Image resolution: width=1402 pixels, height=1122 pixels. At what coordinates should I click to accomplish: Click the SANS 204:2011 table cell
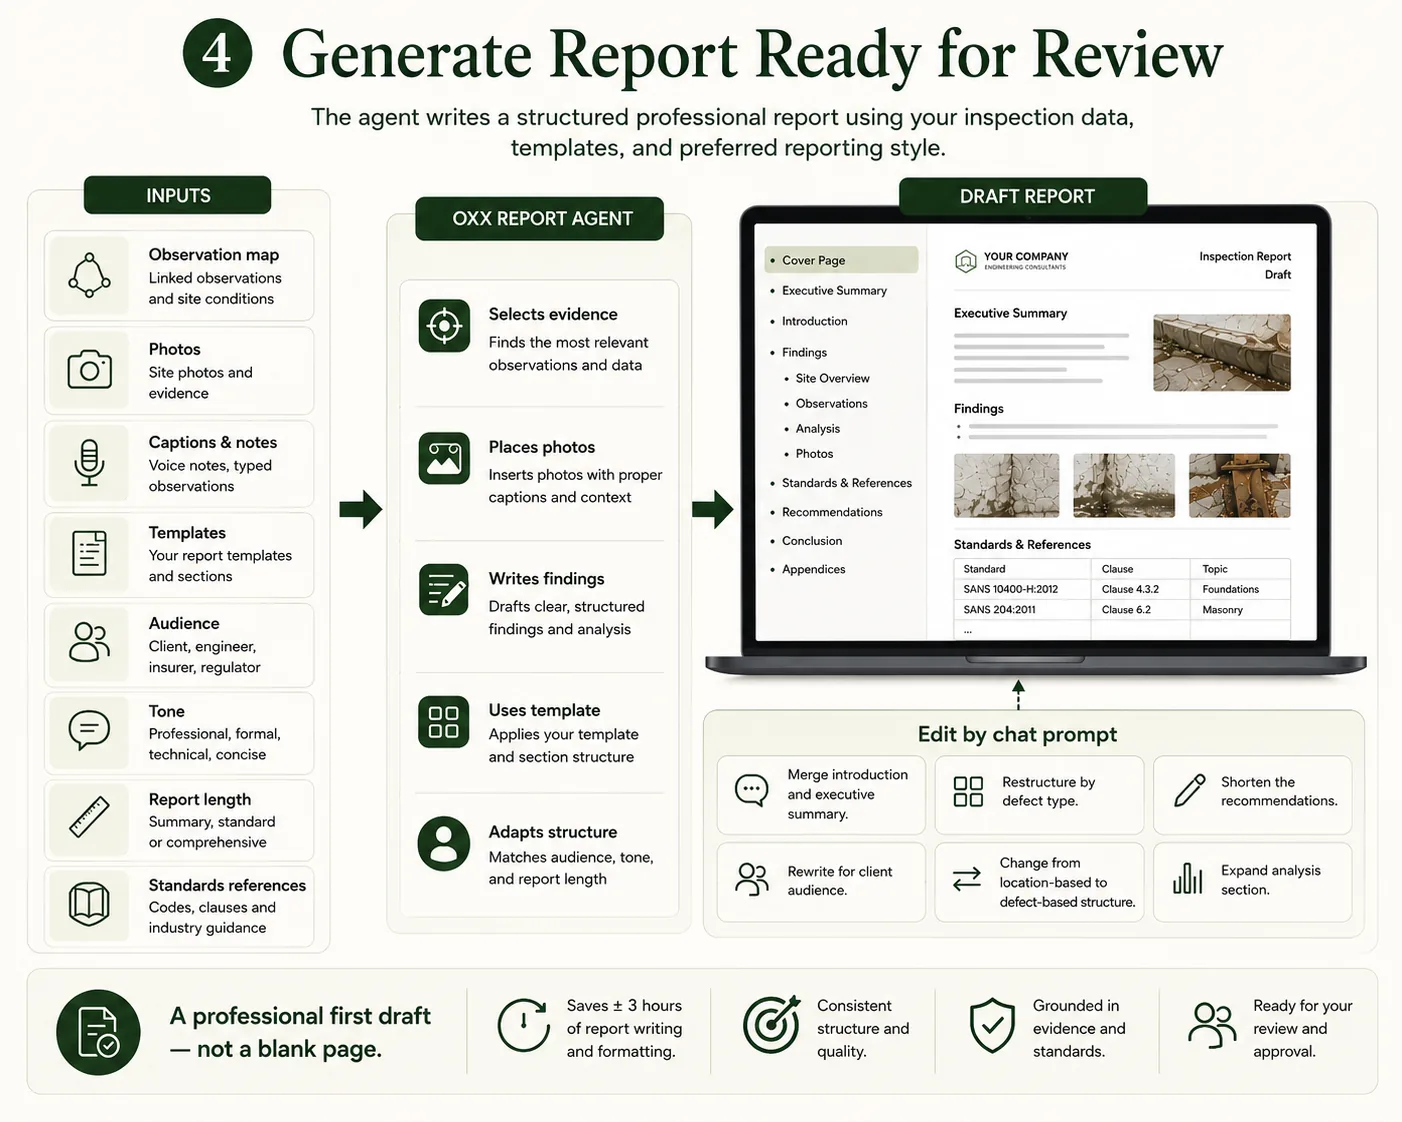point(1022,610)
